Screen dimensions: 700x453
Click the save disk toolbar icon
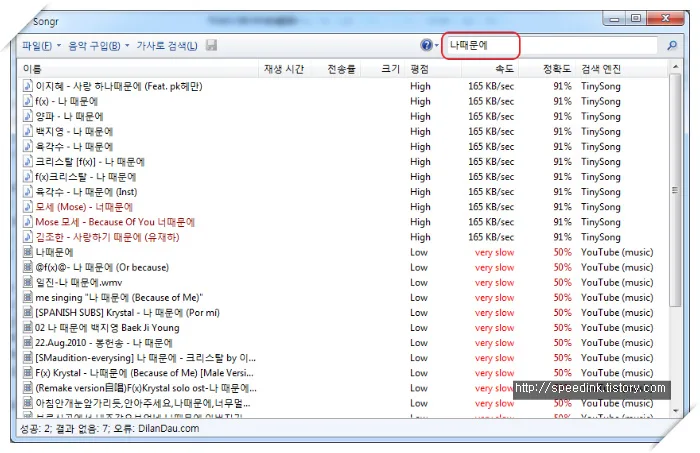point(211,45)
